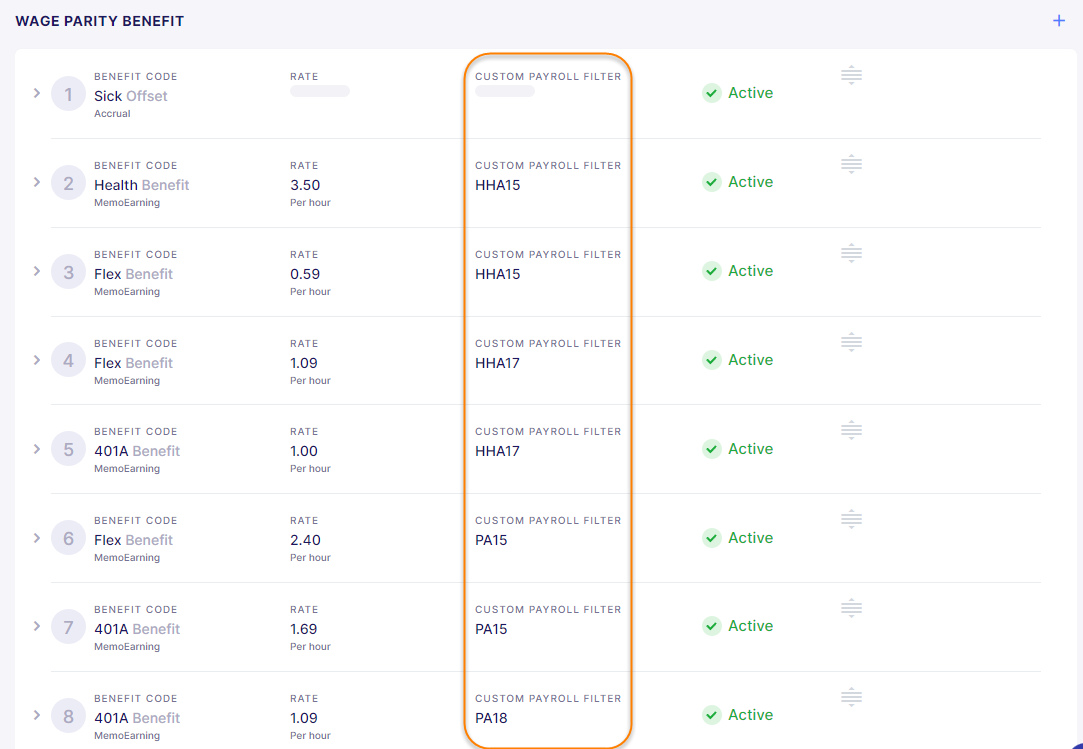Click Active check icon on row 7
The width and height of the screenshot is (1083, 749).
[x=711, y=626]
